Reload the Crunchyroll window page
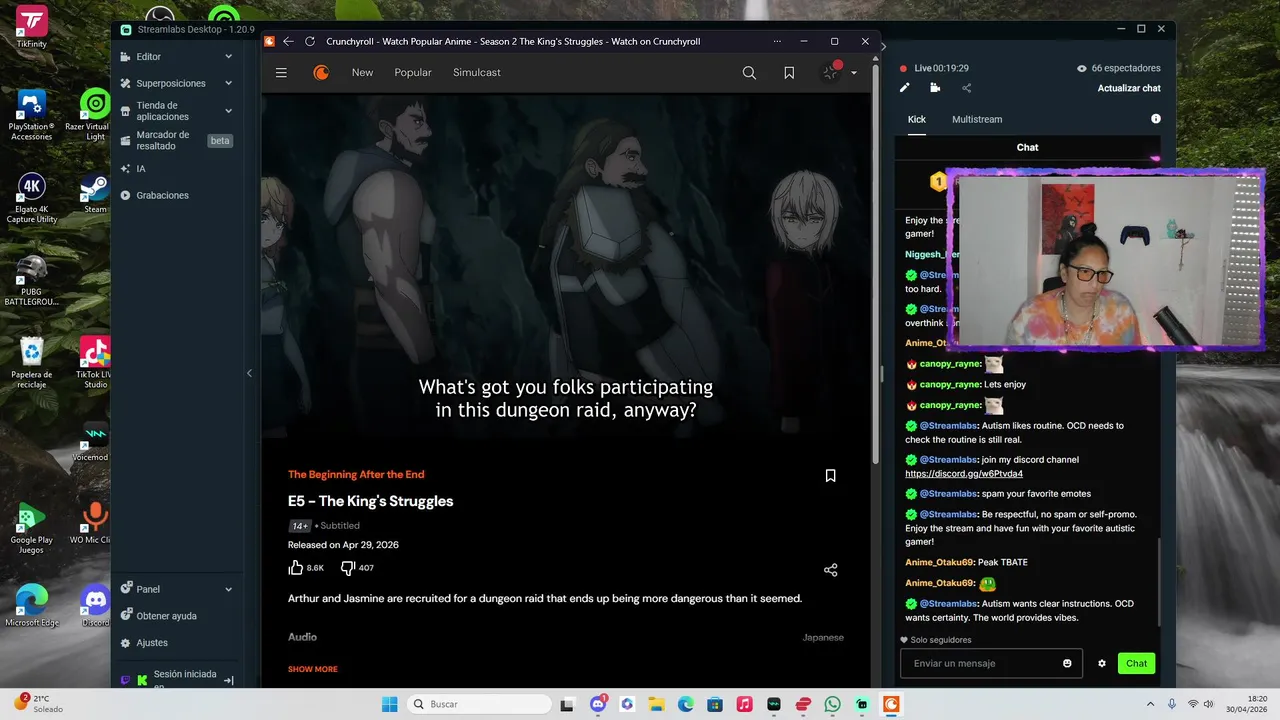This screenshot has height=720, width=1280. click(x=310, y=41)
